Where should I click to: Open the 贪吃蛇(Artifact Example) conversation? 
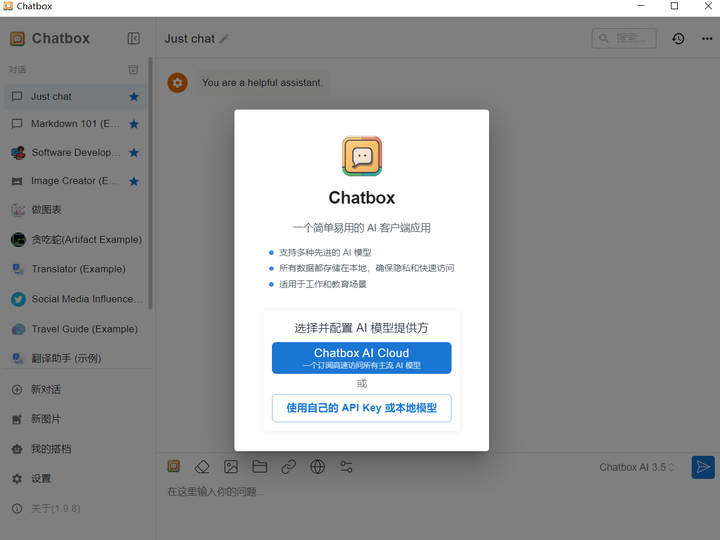76,240
